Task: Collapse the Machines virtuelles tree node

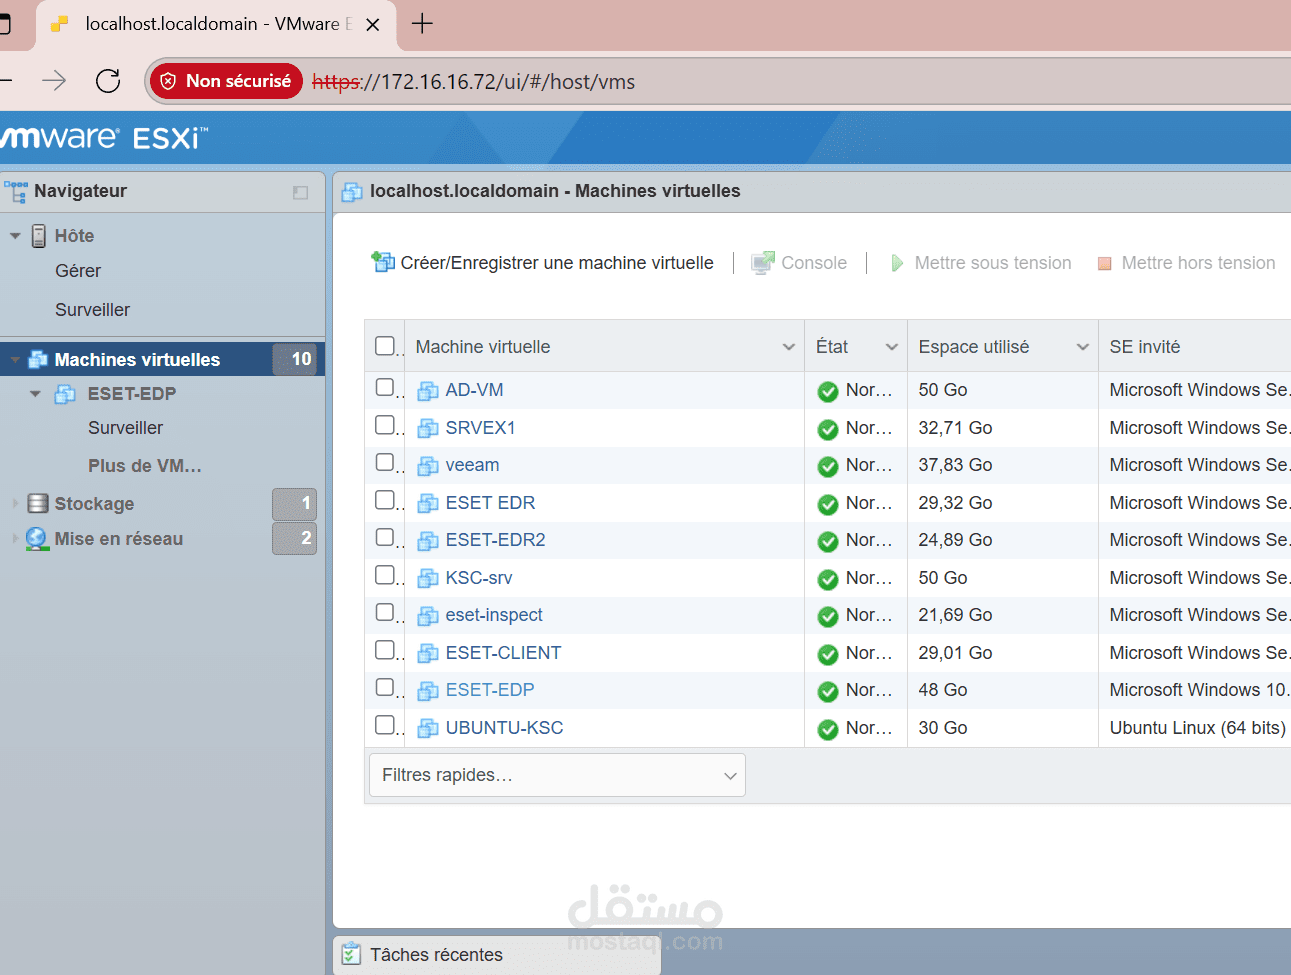Action: point(15,360)
